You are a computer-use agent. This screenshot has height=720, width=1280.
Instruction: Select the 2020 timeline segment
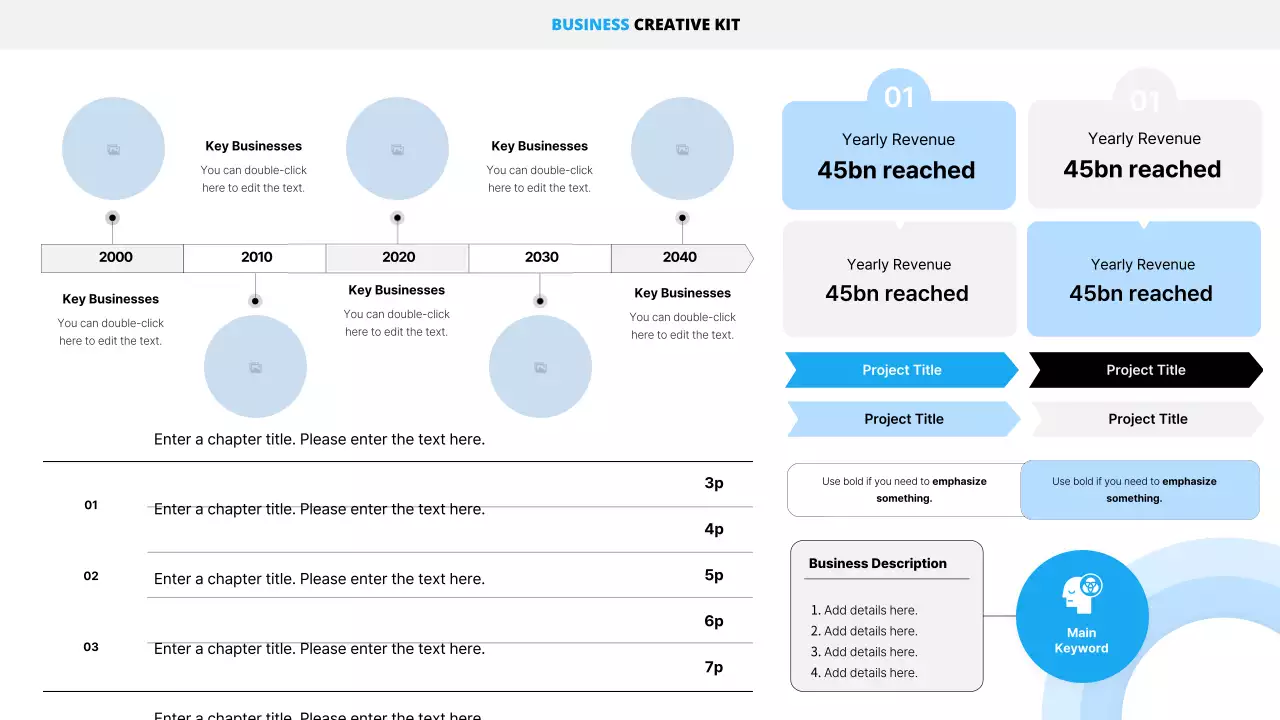pyautogui.click(x=398, y=258)
